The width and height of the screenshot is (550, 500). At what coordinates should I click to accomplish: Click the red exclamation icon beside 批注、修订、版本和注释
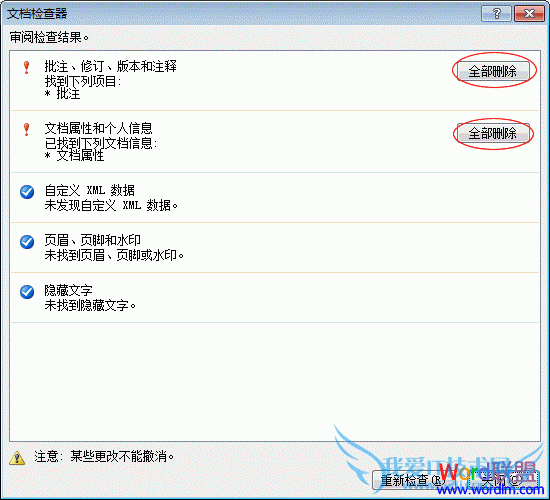click(x=26, y=67)
